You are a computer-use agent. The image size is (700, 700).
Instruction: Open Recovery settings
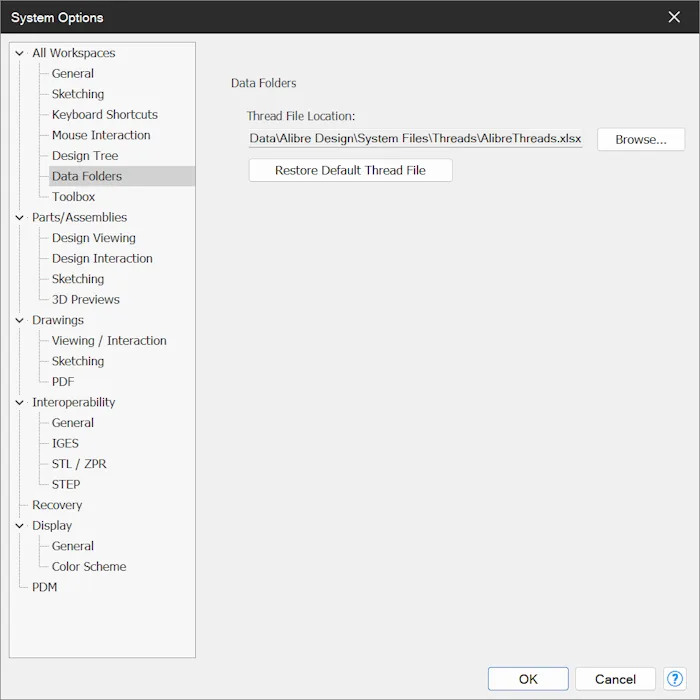[57, 504]
